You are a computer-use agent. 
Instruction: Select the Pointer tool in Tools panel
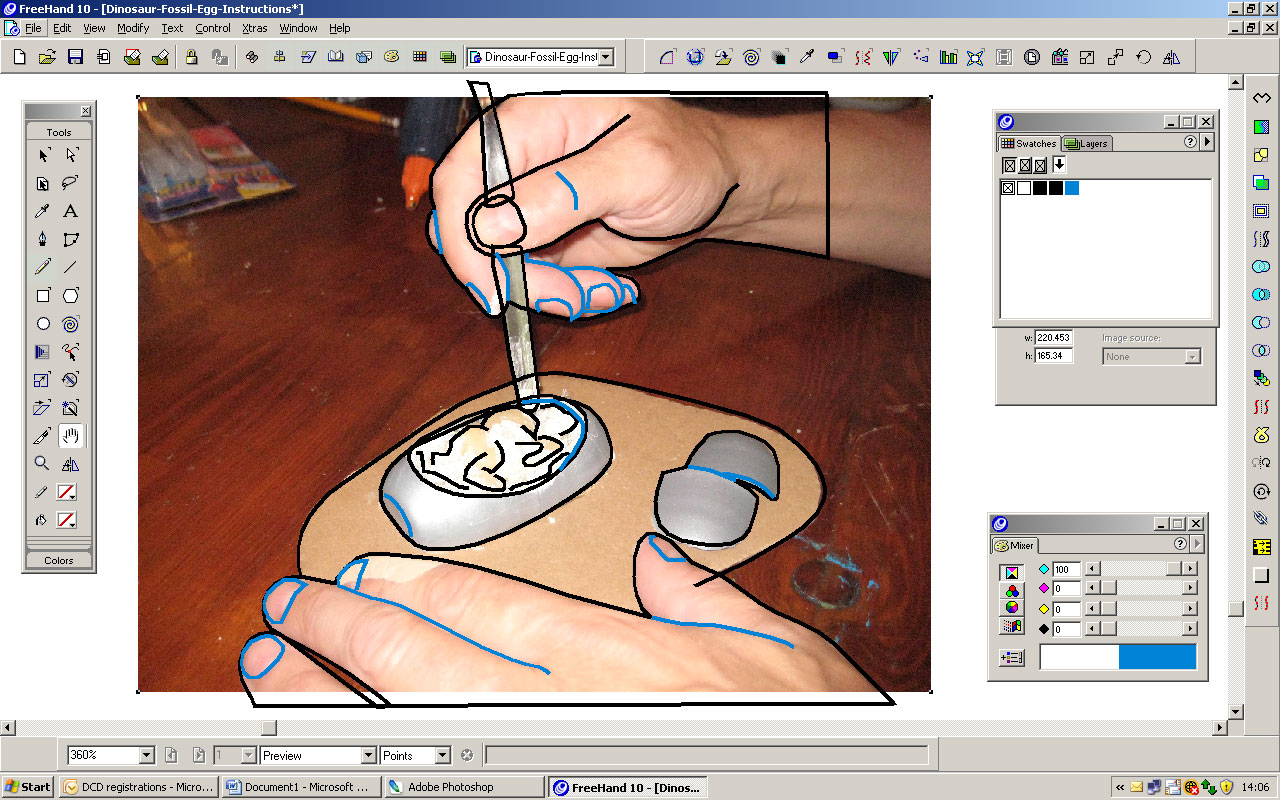point(43,155)
